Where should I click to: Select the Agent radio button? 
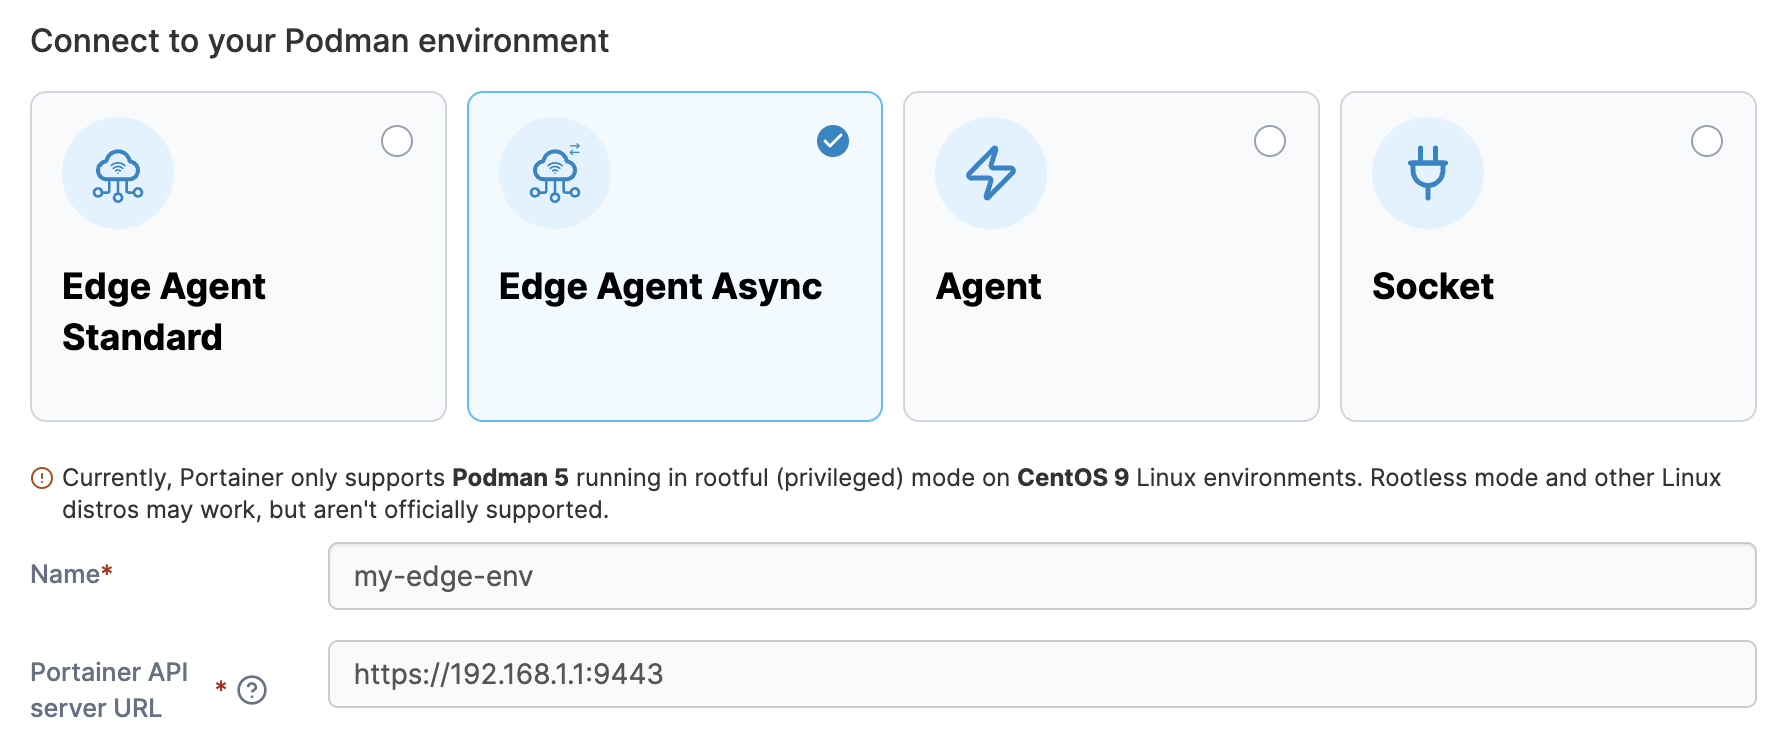(1270, 141)
